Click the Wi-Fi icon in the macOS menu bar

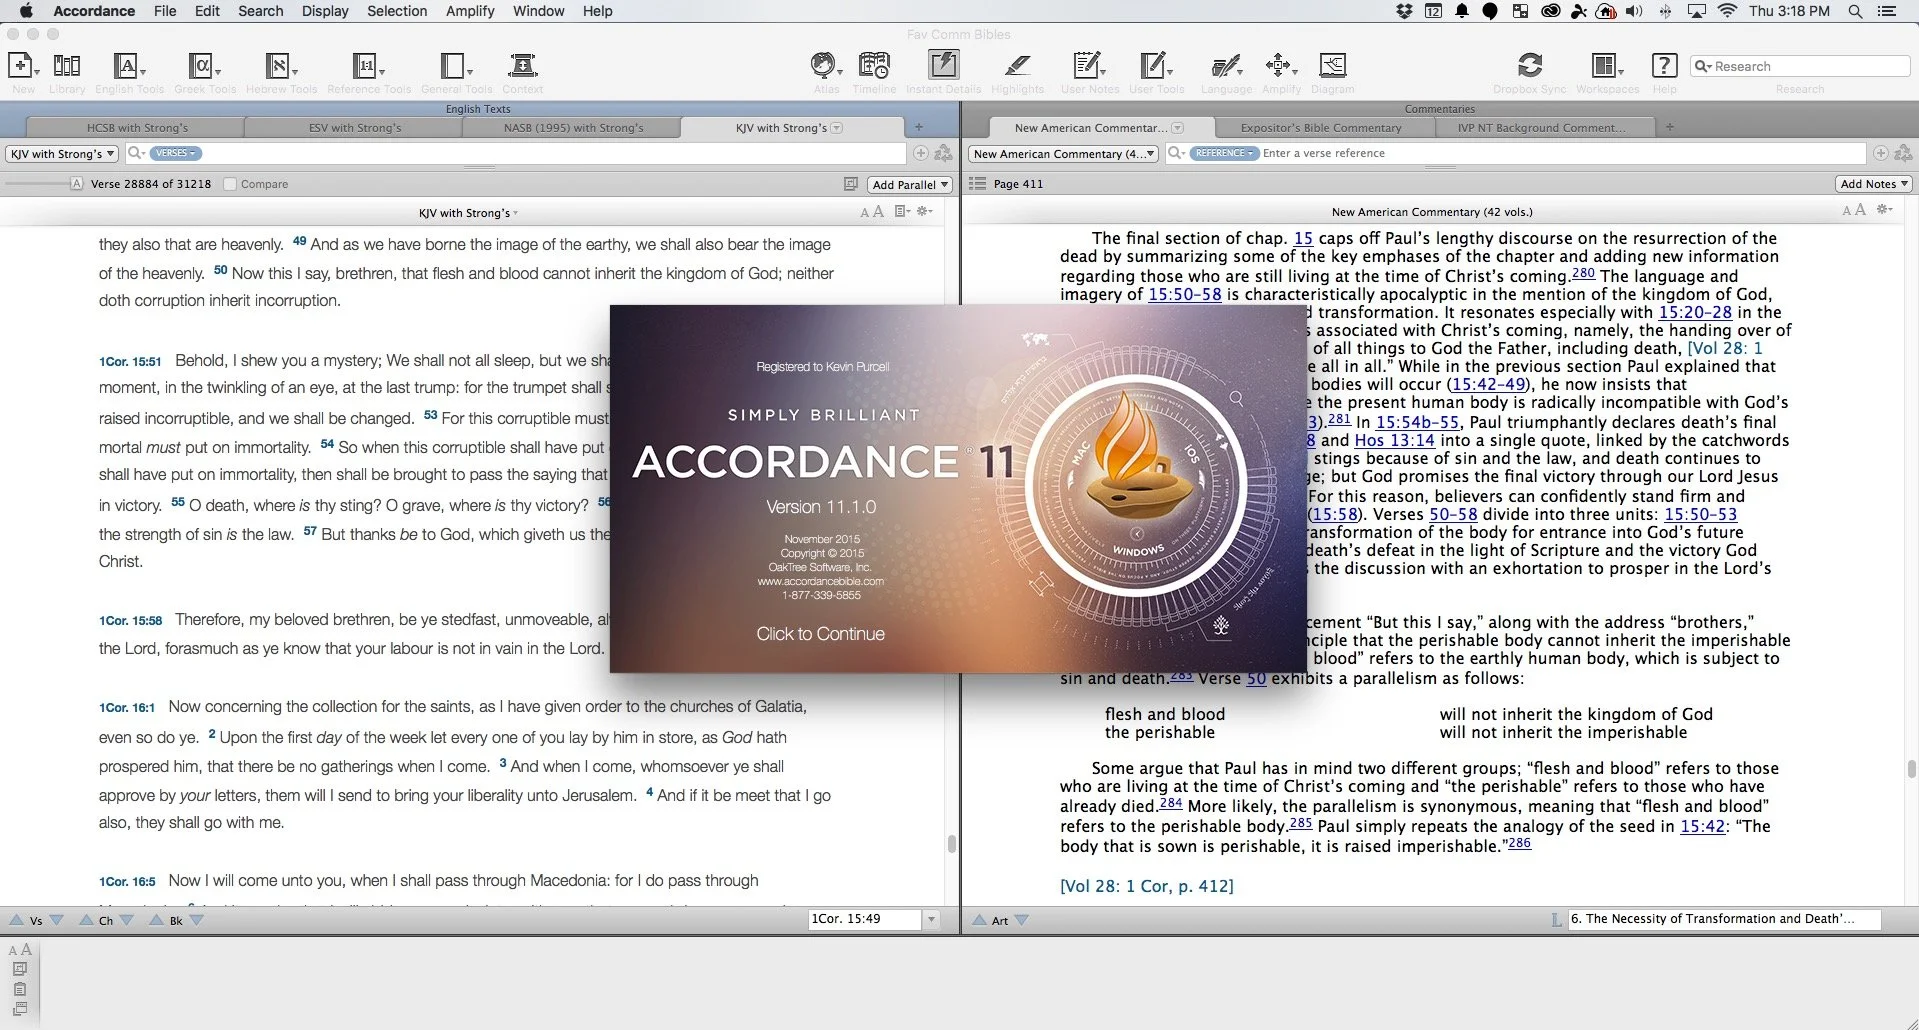(1727, 11)
